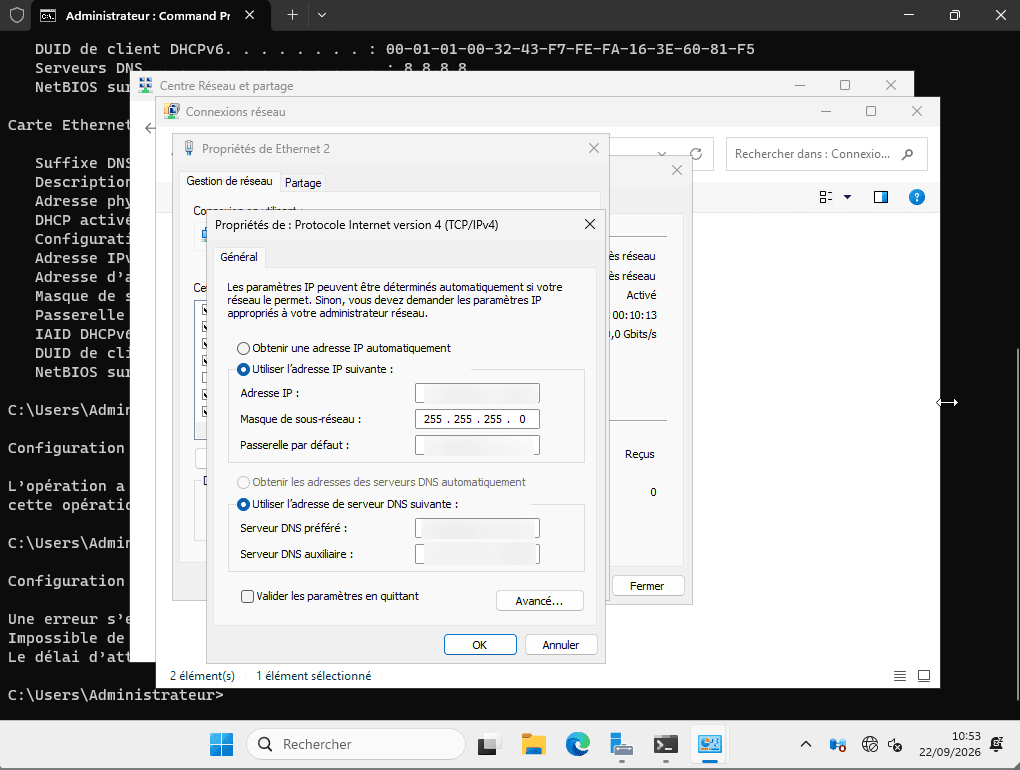The height and width of the screenshot is (770, 1020).
Task: Click the Centre Réseau et partage title icon
Action: tap(146, 85)
